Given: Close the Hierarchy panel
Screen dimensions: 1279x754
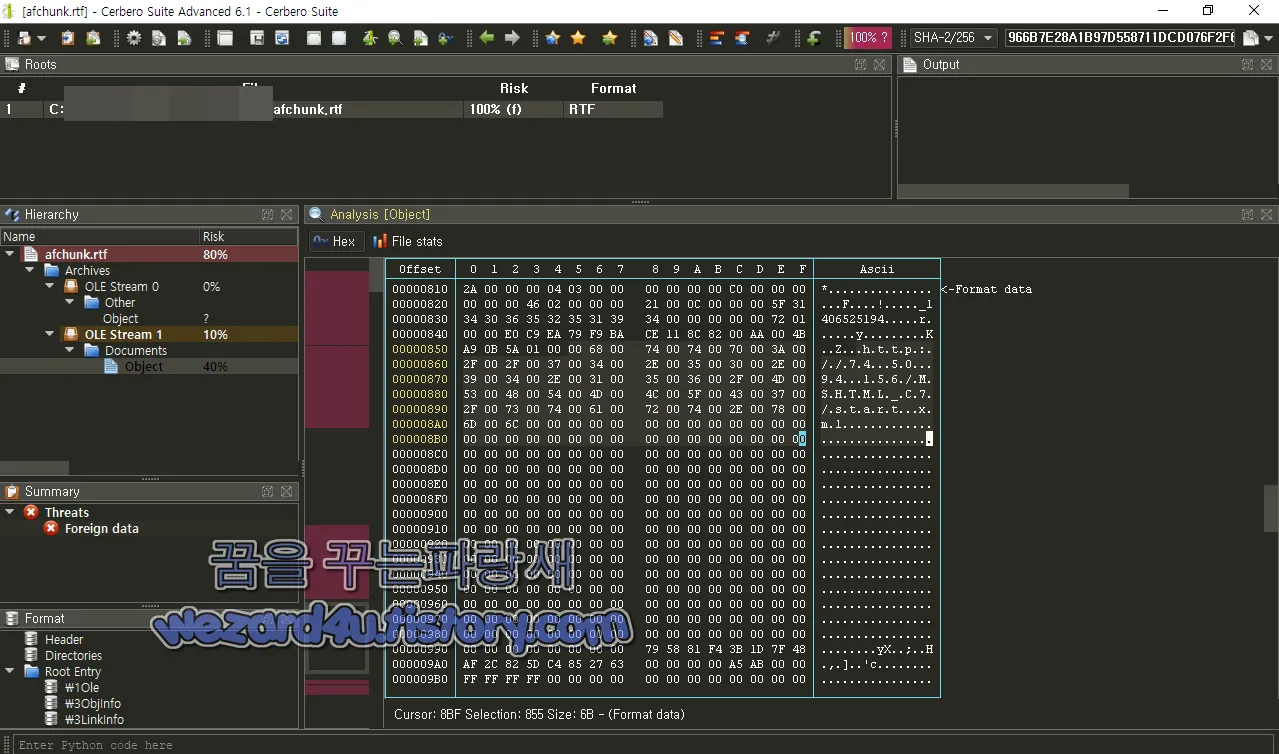Looking at the screenshot, I should pyautogui.click(x=287, y=214).
